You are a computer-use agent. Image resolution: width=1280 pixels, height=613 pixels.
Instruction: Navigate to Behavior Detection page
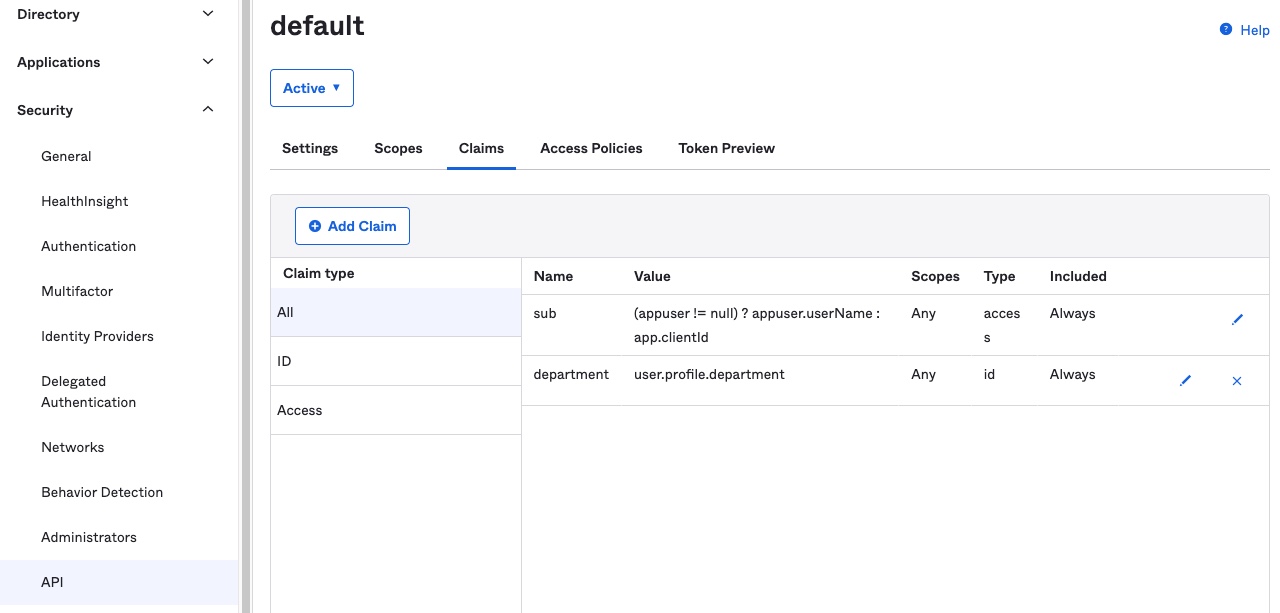(x=102, y=492)
